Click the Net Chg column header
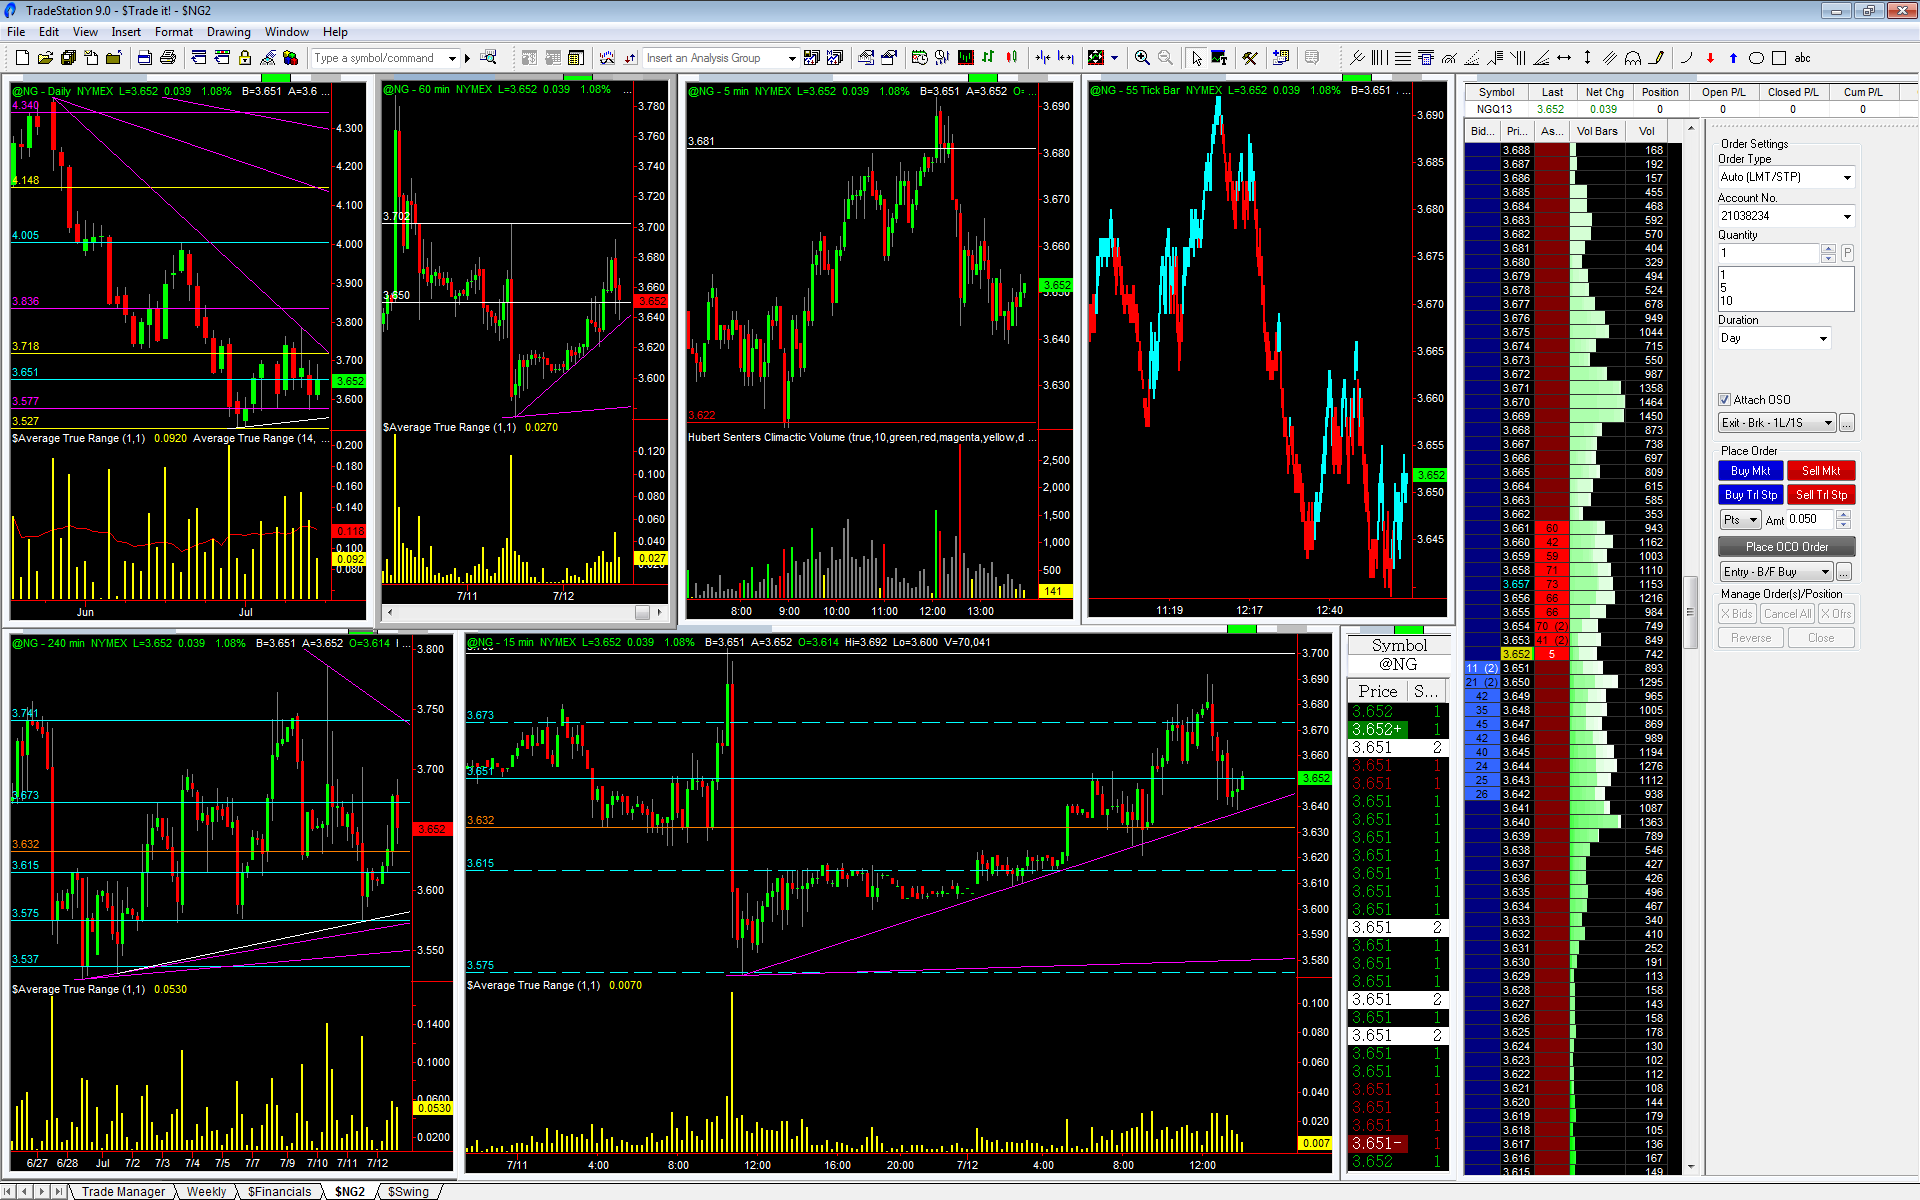1920x1200 pixels. [1605, 92]
